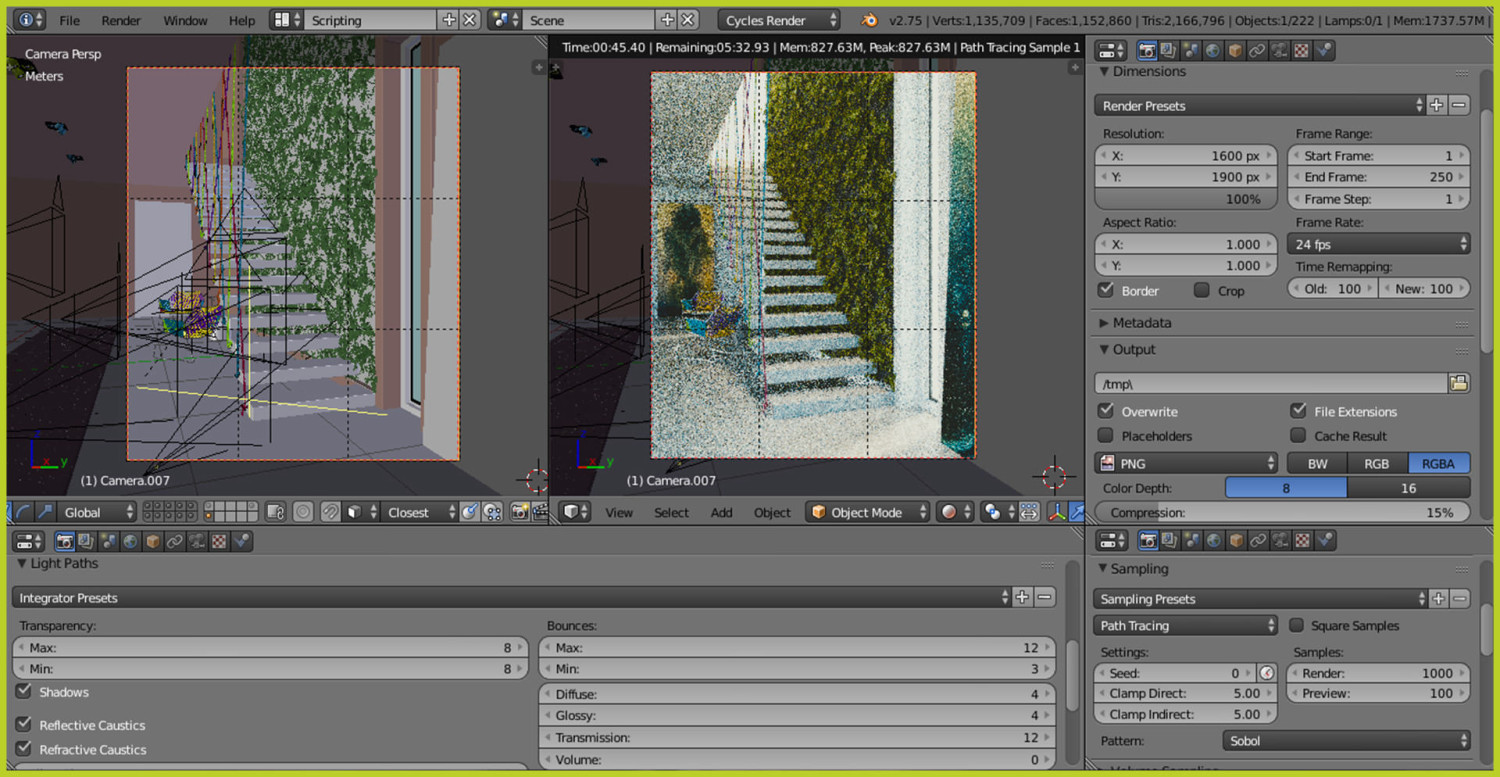Toggle proportional editing in the viewport header

(303, 512)
